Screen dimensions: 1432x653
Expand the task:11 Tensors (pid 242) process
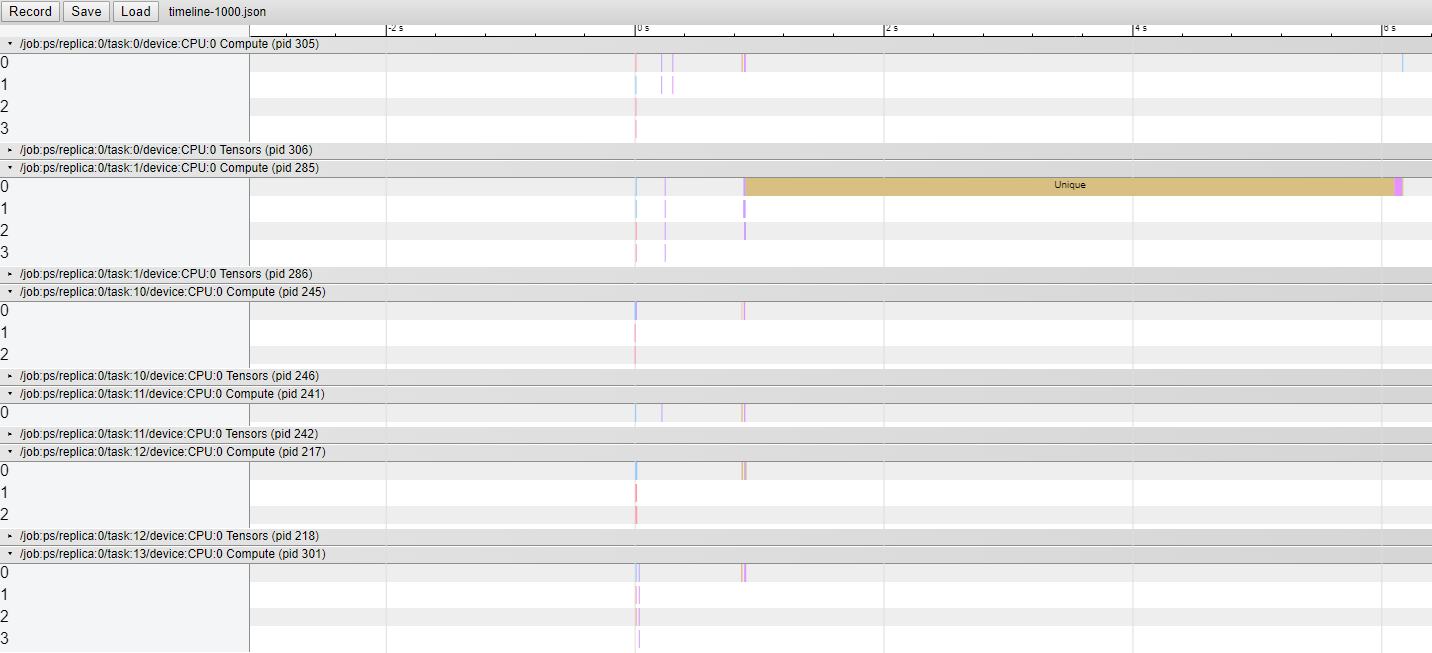tap(9, 433)
